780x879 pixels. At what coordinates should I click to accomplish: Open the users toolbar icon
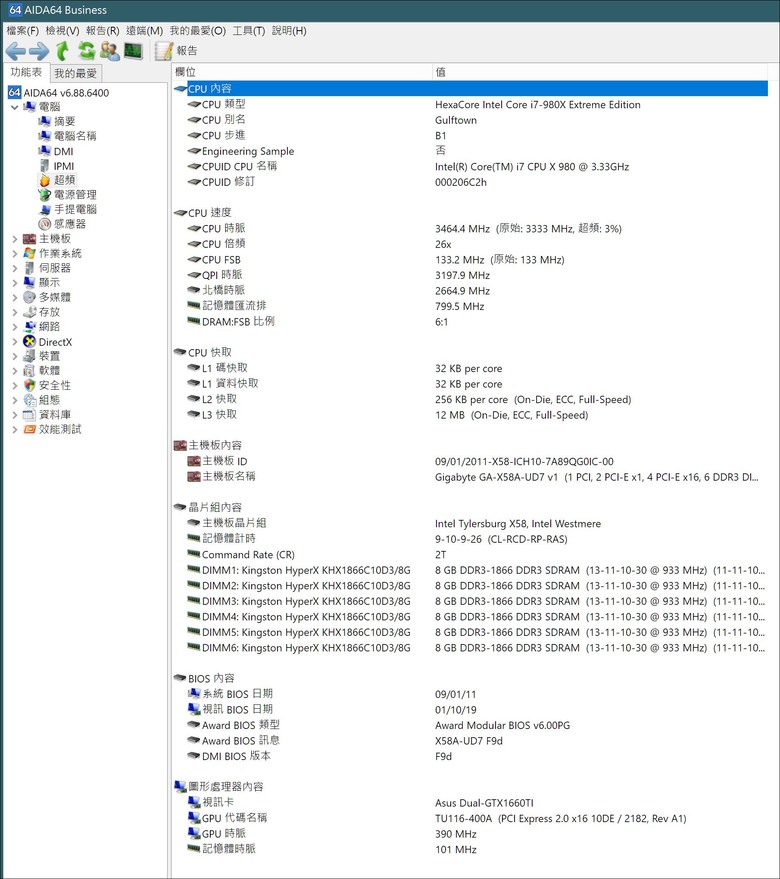(110, 51)
